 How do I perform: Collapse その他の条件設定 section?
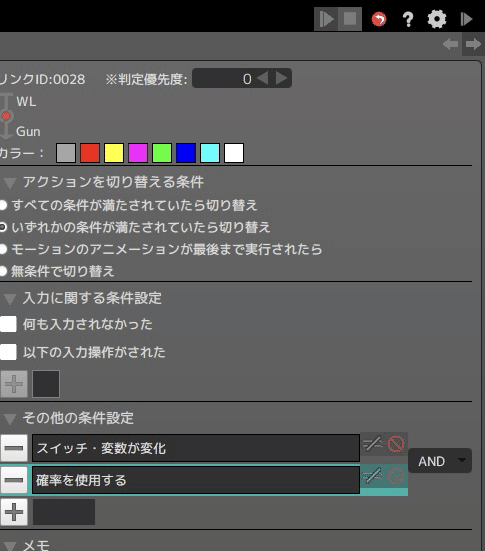pyautogui.click(x=9, y=419)
